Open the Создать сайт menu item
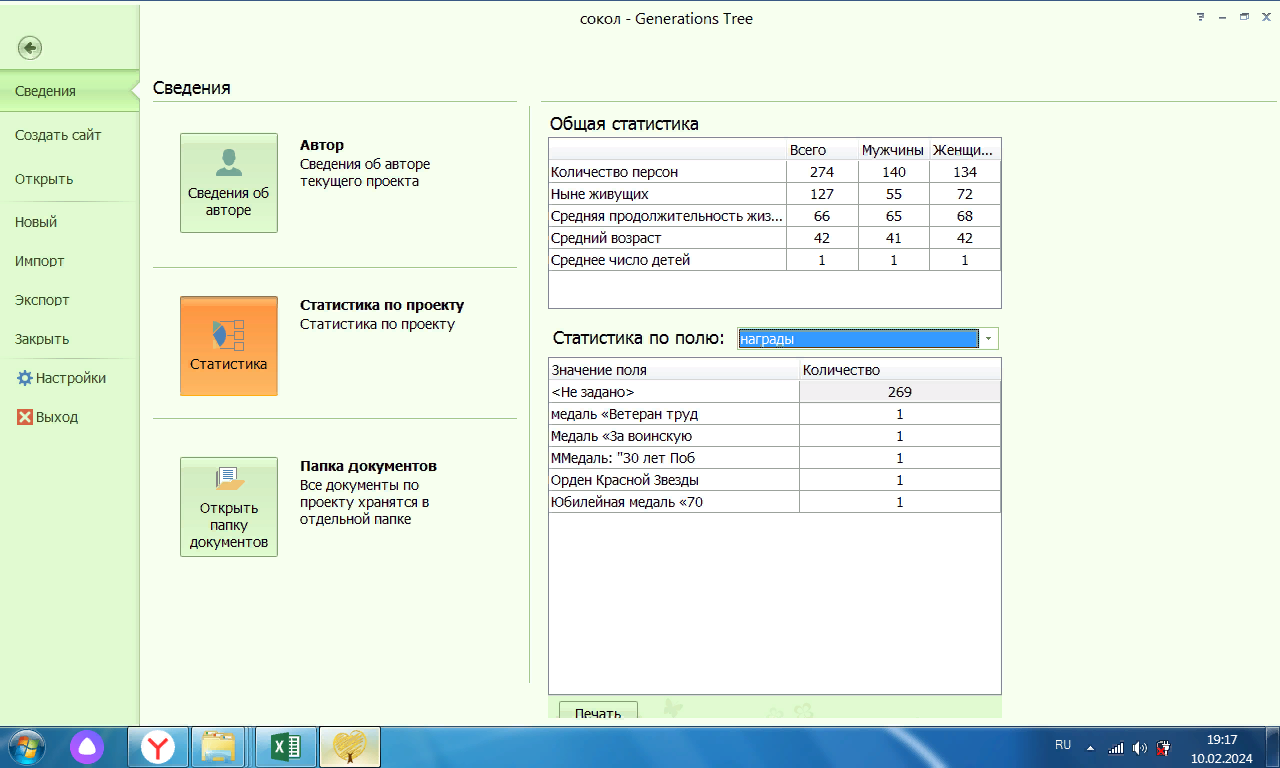Viewport: 1280px width, 768px height. 58,135
